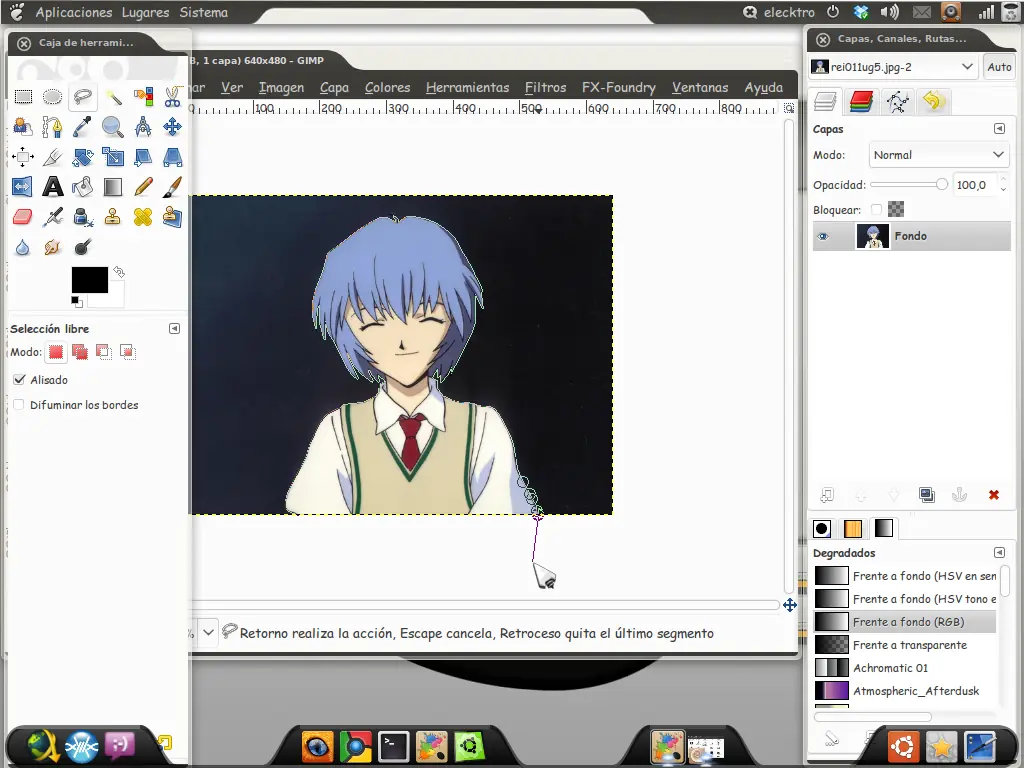Image resolution: width=1024 pixels, height=768 pixels.
Task: Open the layer Modo Normal dropdown
Action: coord(939,155)
